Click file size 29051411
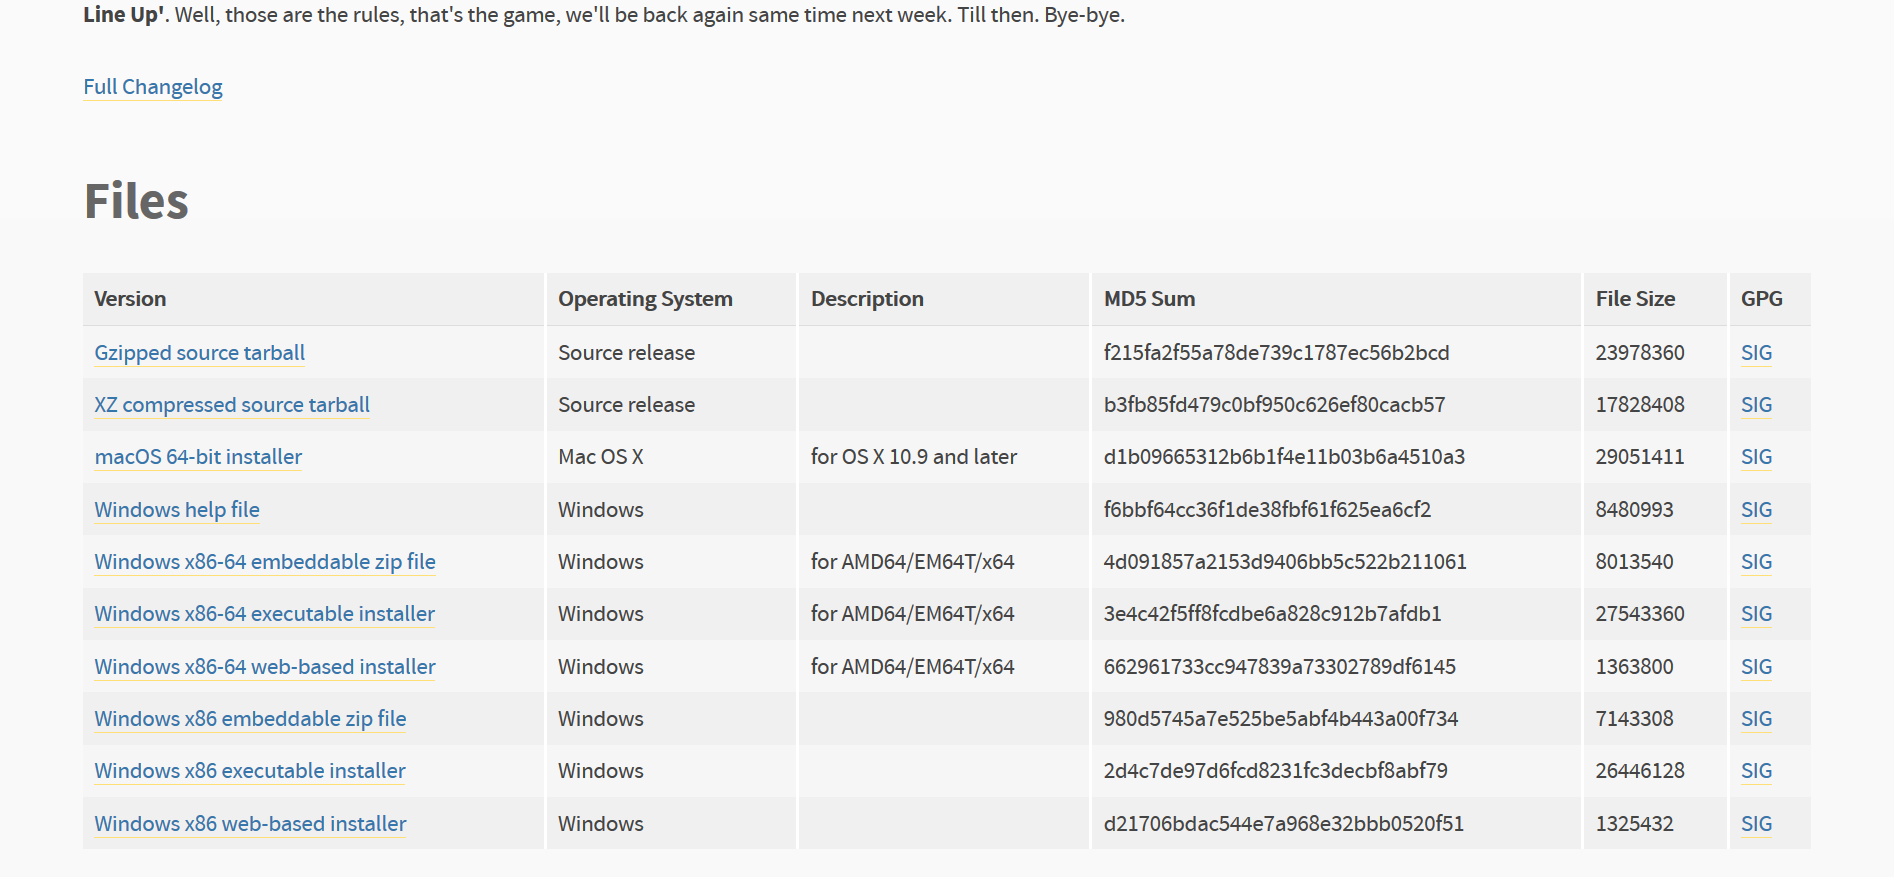 pyautogui.click(x=1640, y=457)
